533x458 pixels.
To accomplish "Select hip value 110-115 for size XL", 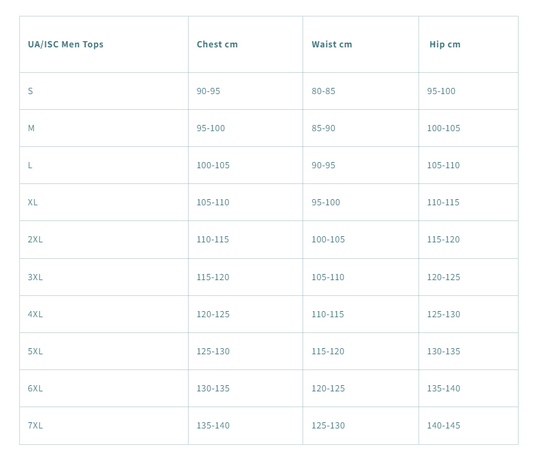I will click(443, 202).
